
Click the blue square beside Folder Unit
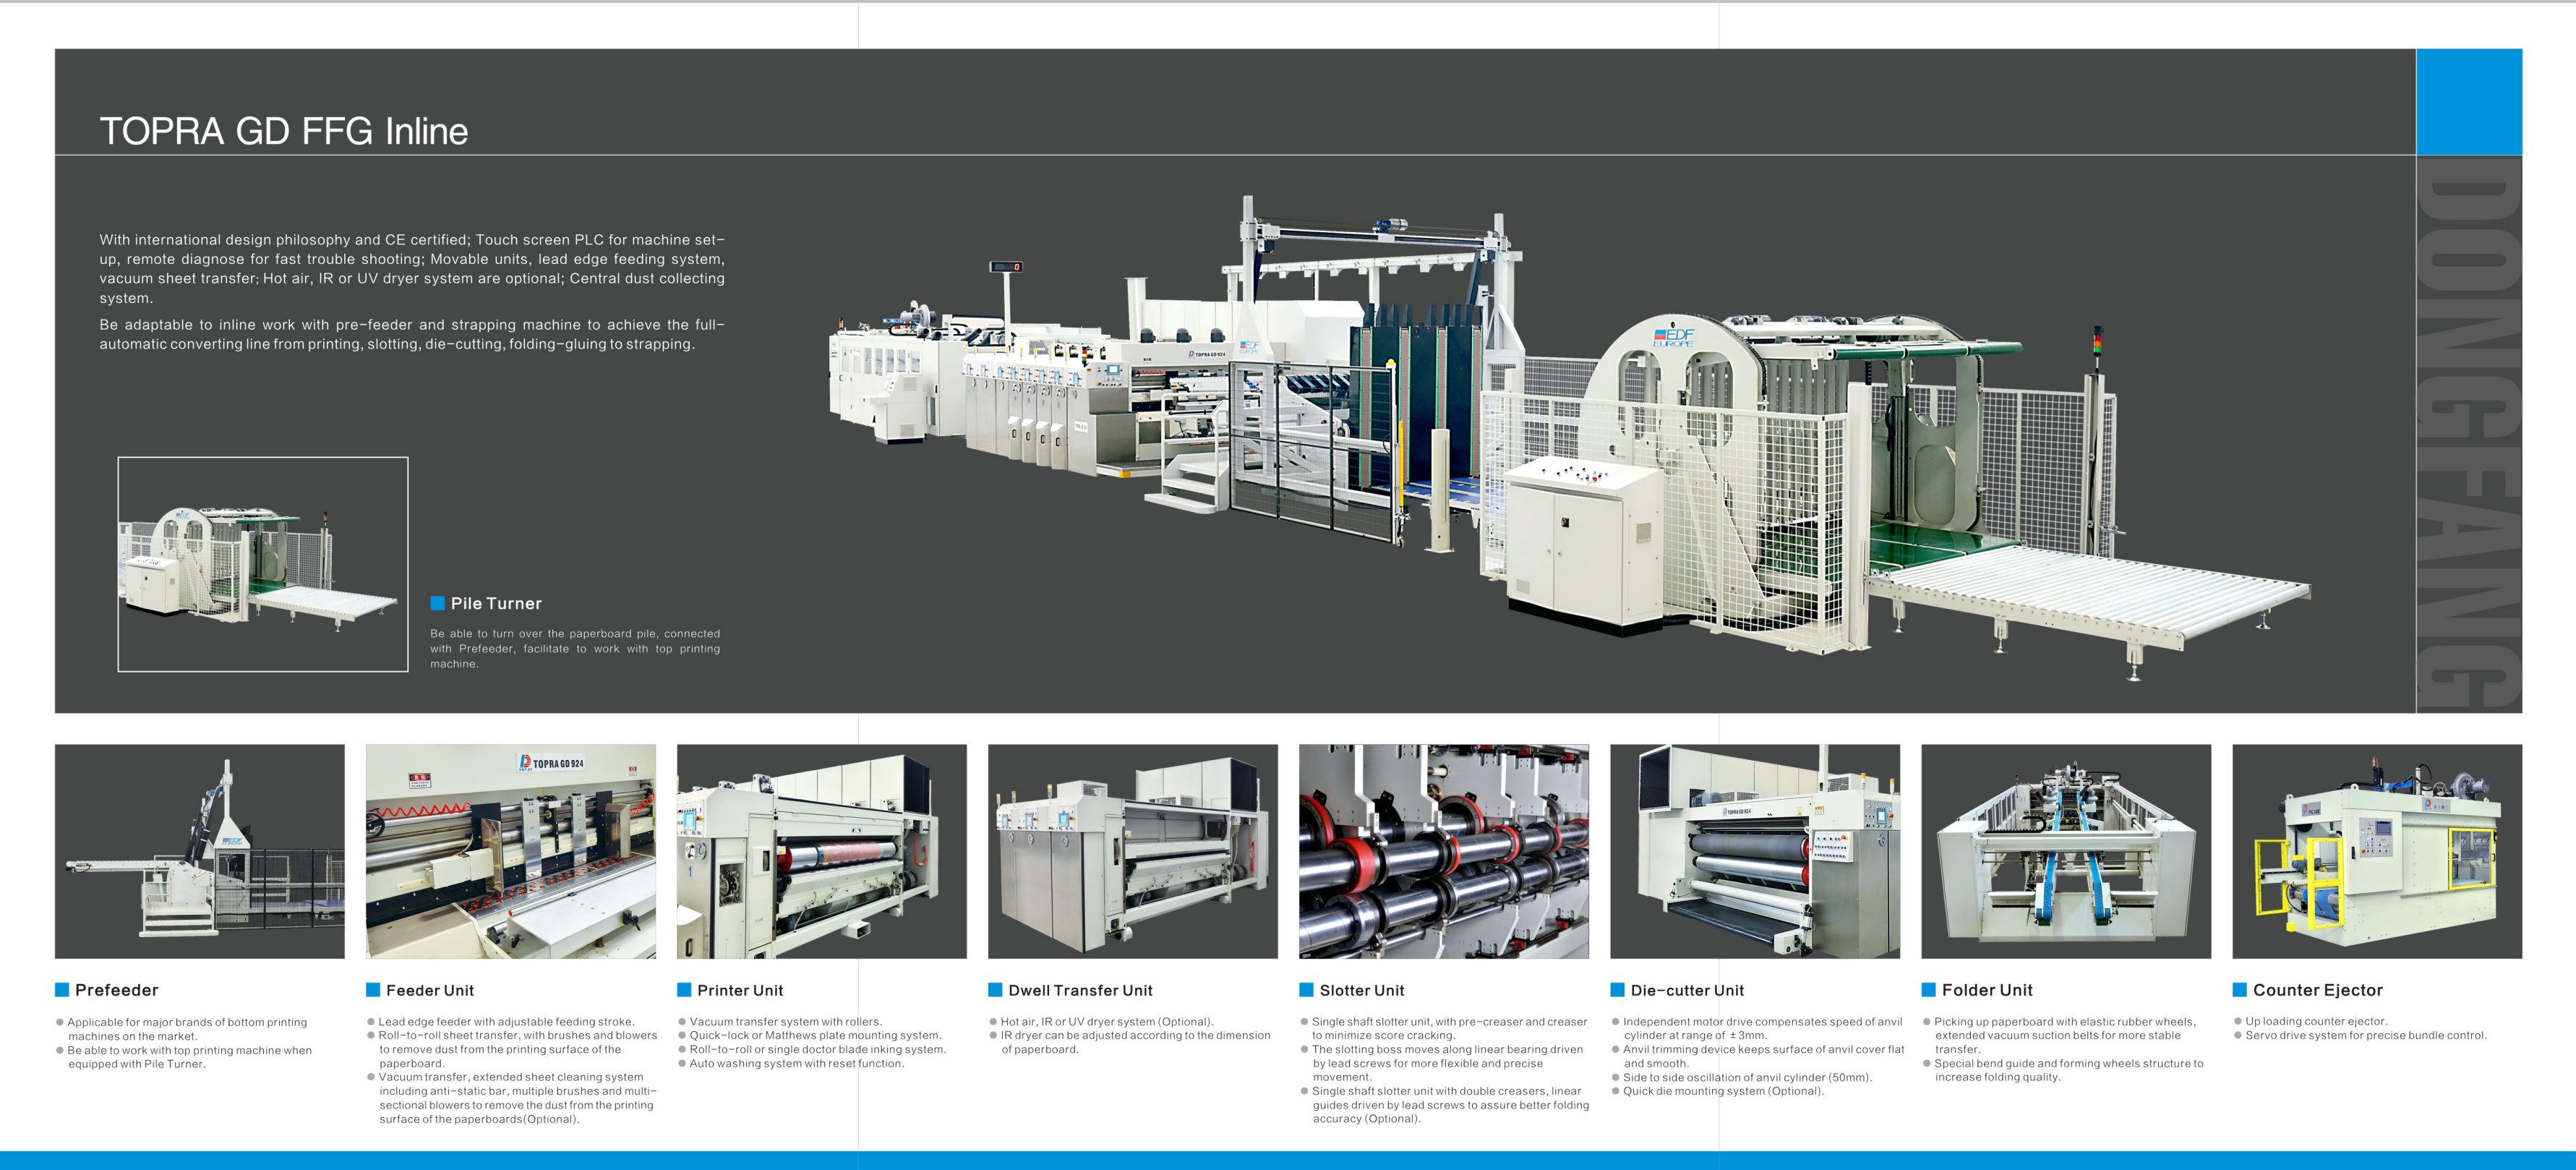(x=1928, y=990)
